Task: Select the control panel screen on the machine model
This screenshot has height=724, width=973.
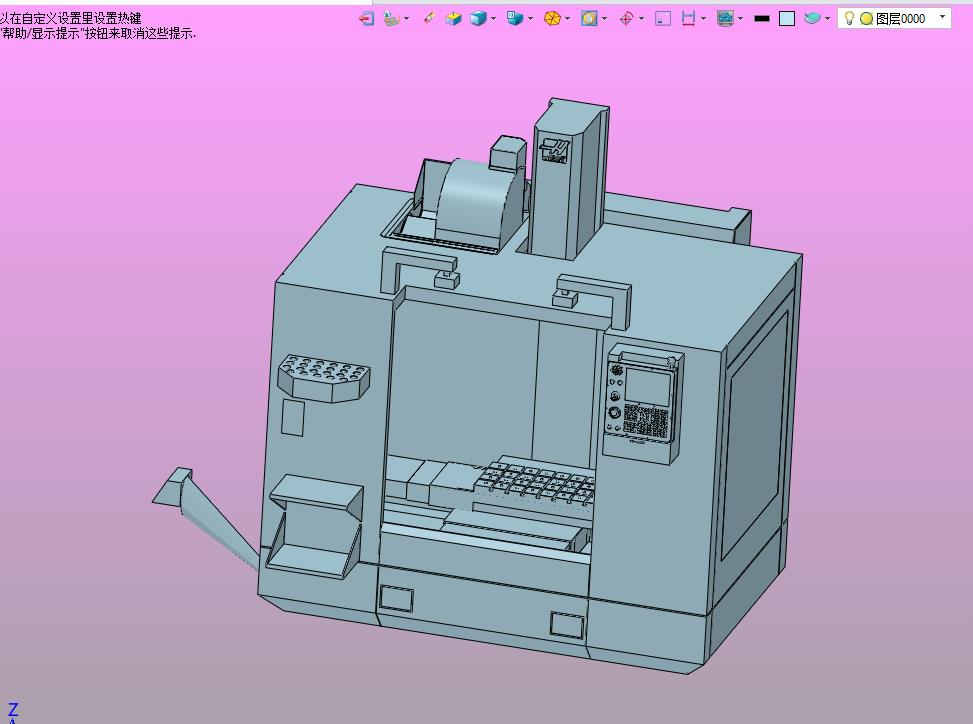Action: coord(648,386)
